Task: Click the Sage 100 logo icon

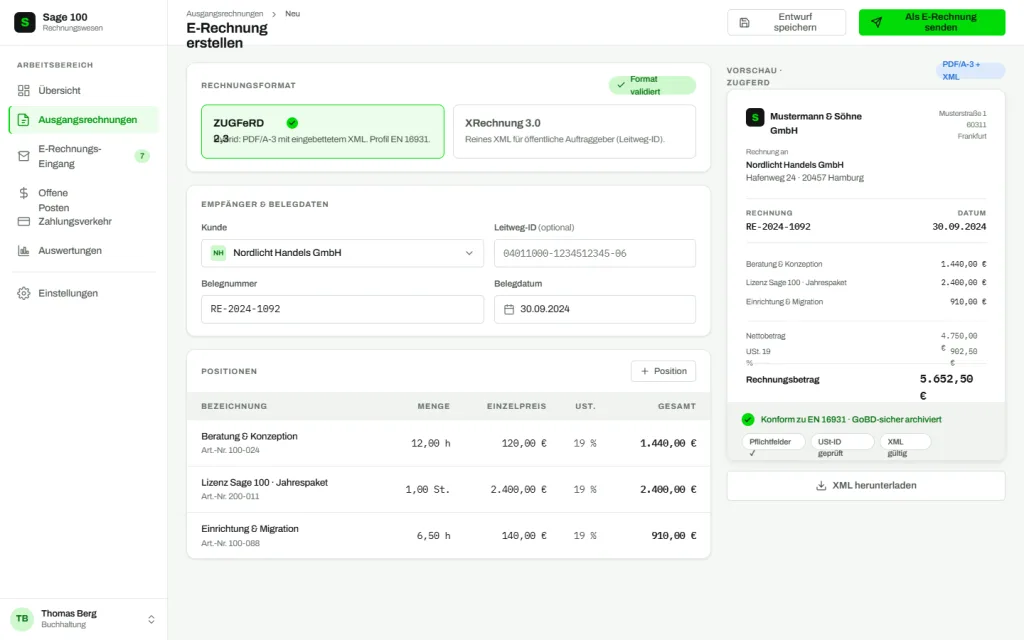Action: (x=25, y=22)
